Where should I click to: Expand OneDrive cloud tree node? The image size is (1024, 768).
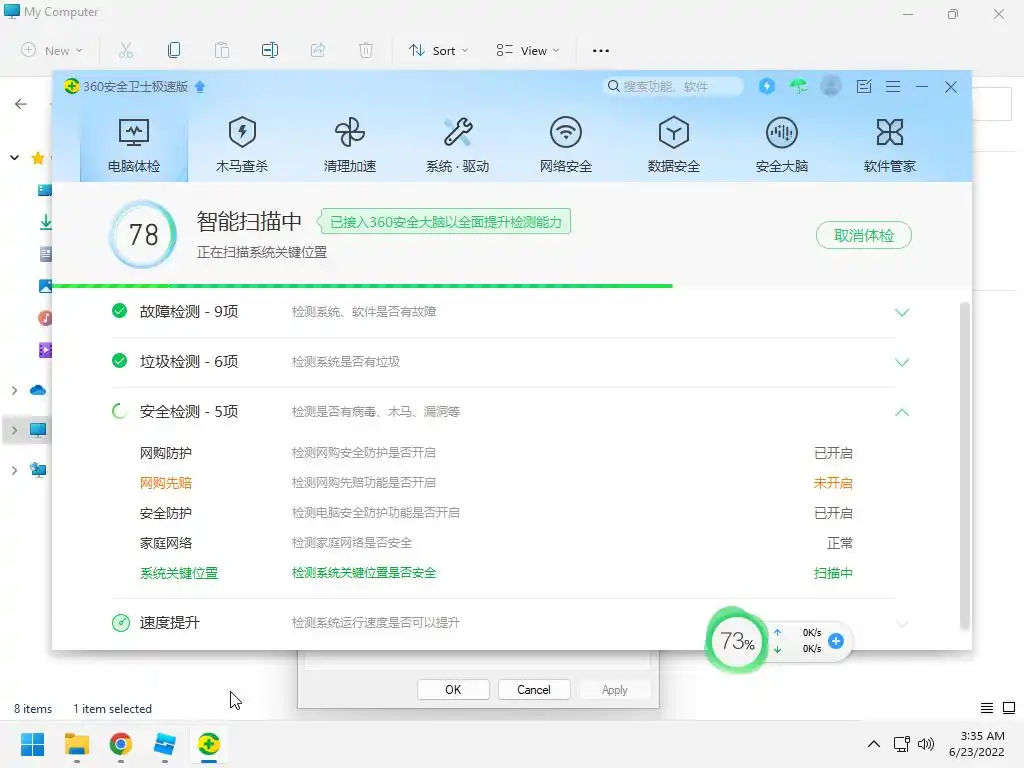click(14, 391)
